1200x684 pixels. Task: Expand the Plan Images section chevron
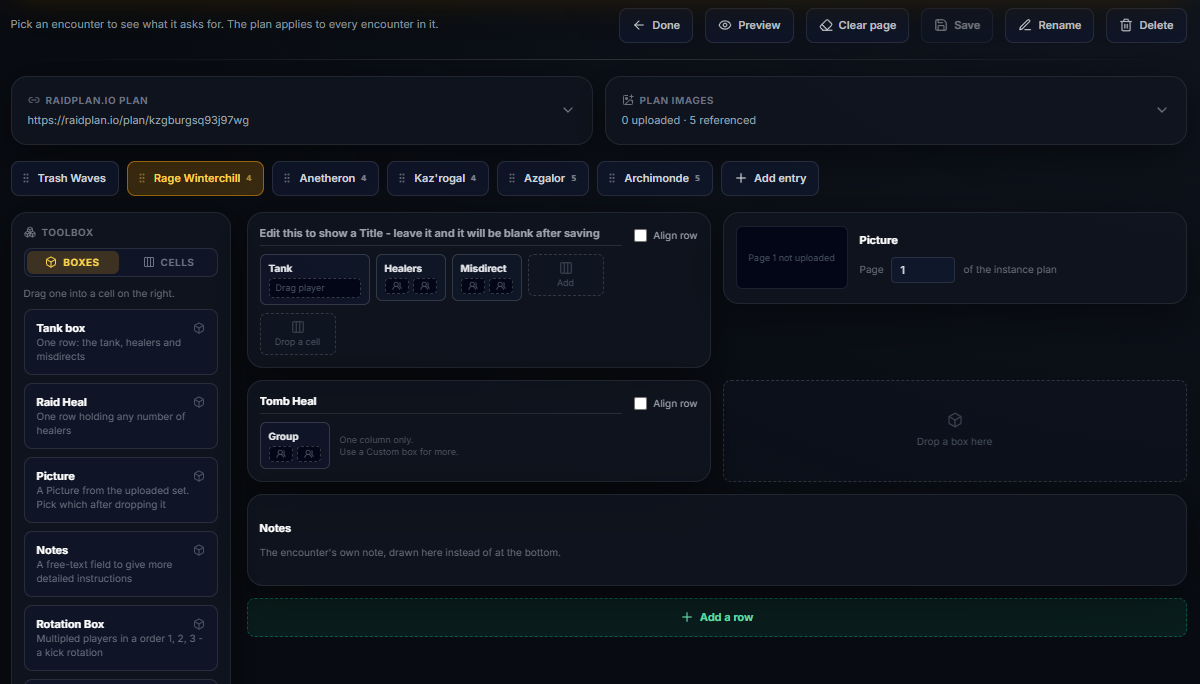pos(1162,110)
